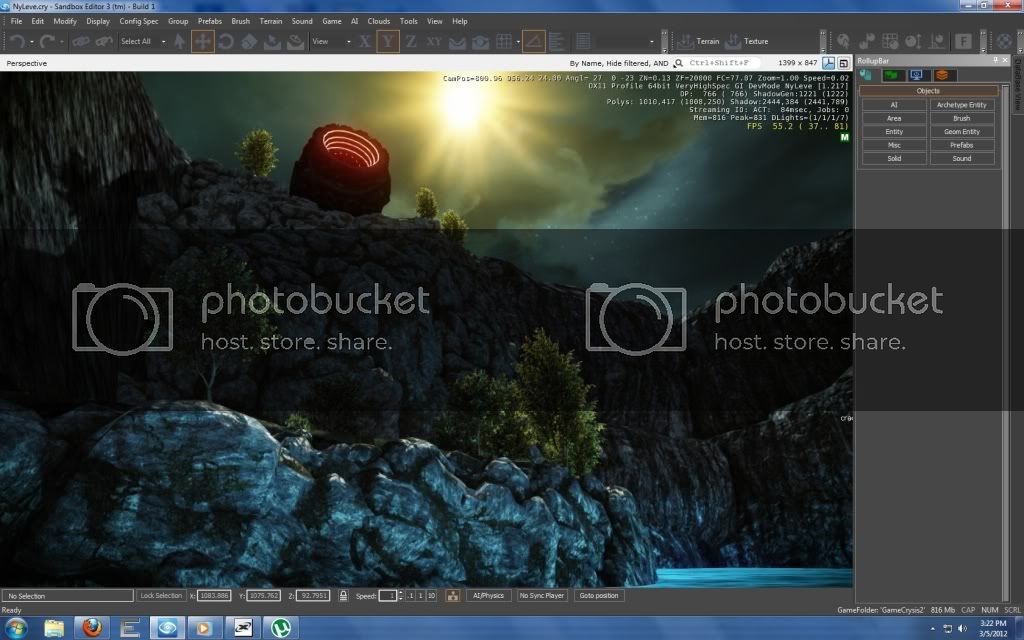The image size is (1024, 640).
Task: Toggle the XY plane constraint
Action: [434, 41]
